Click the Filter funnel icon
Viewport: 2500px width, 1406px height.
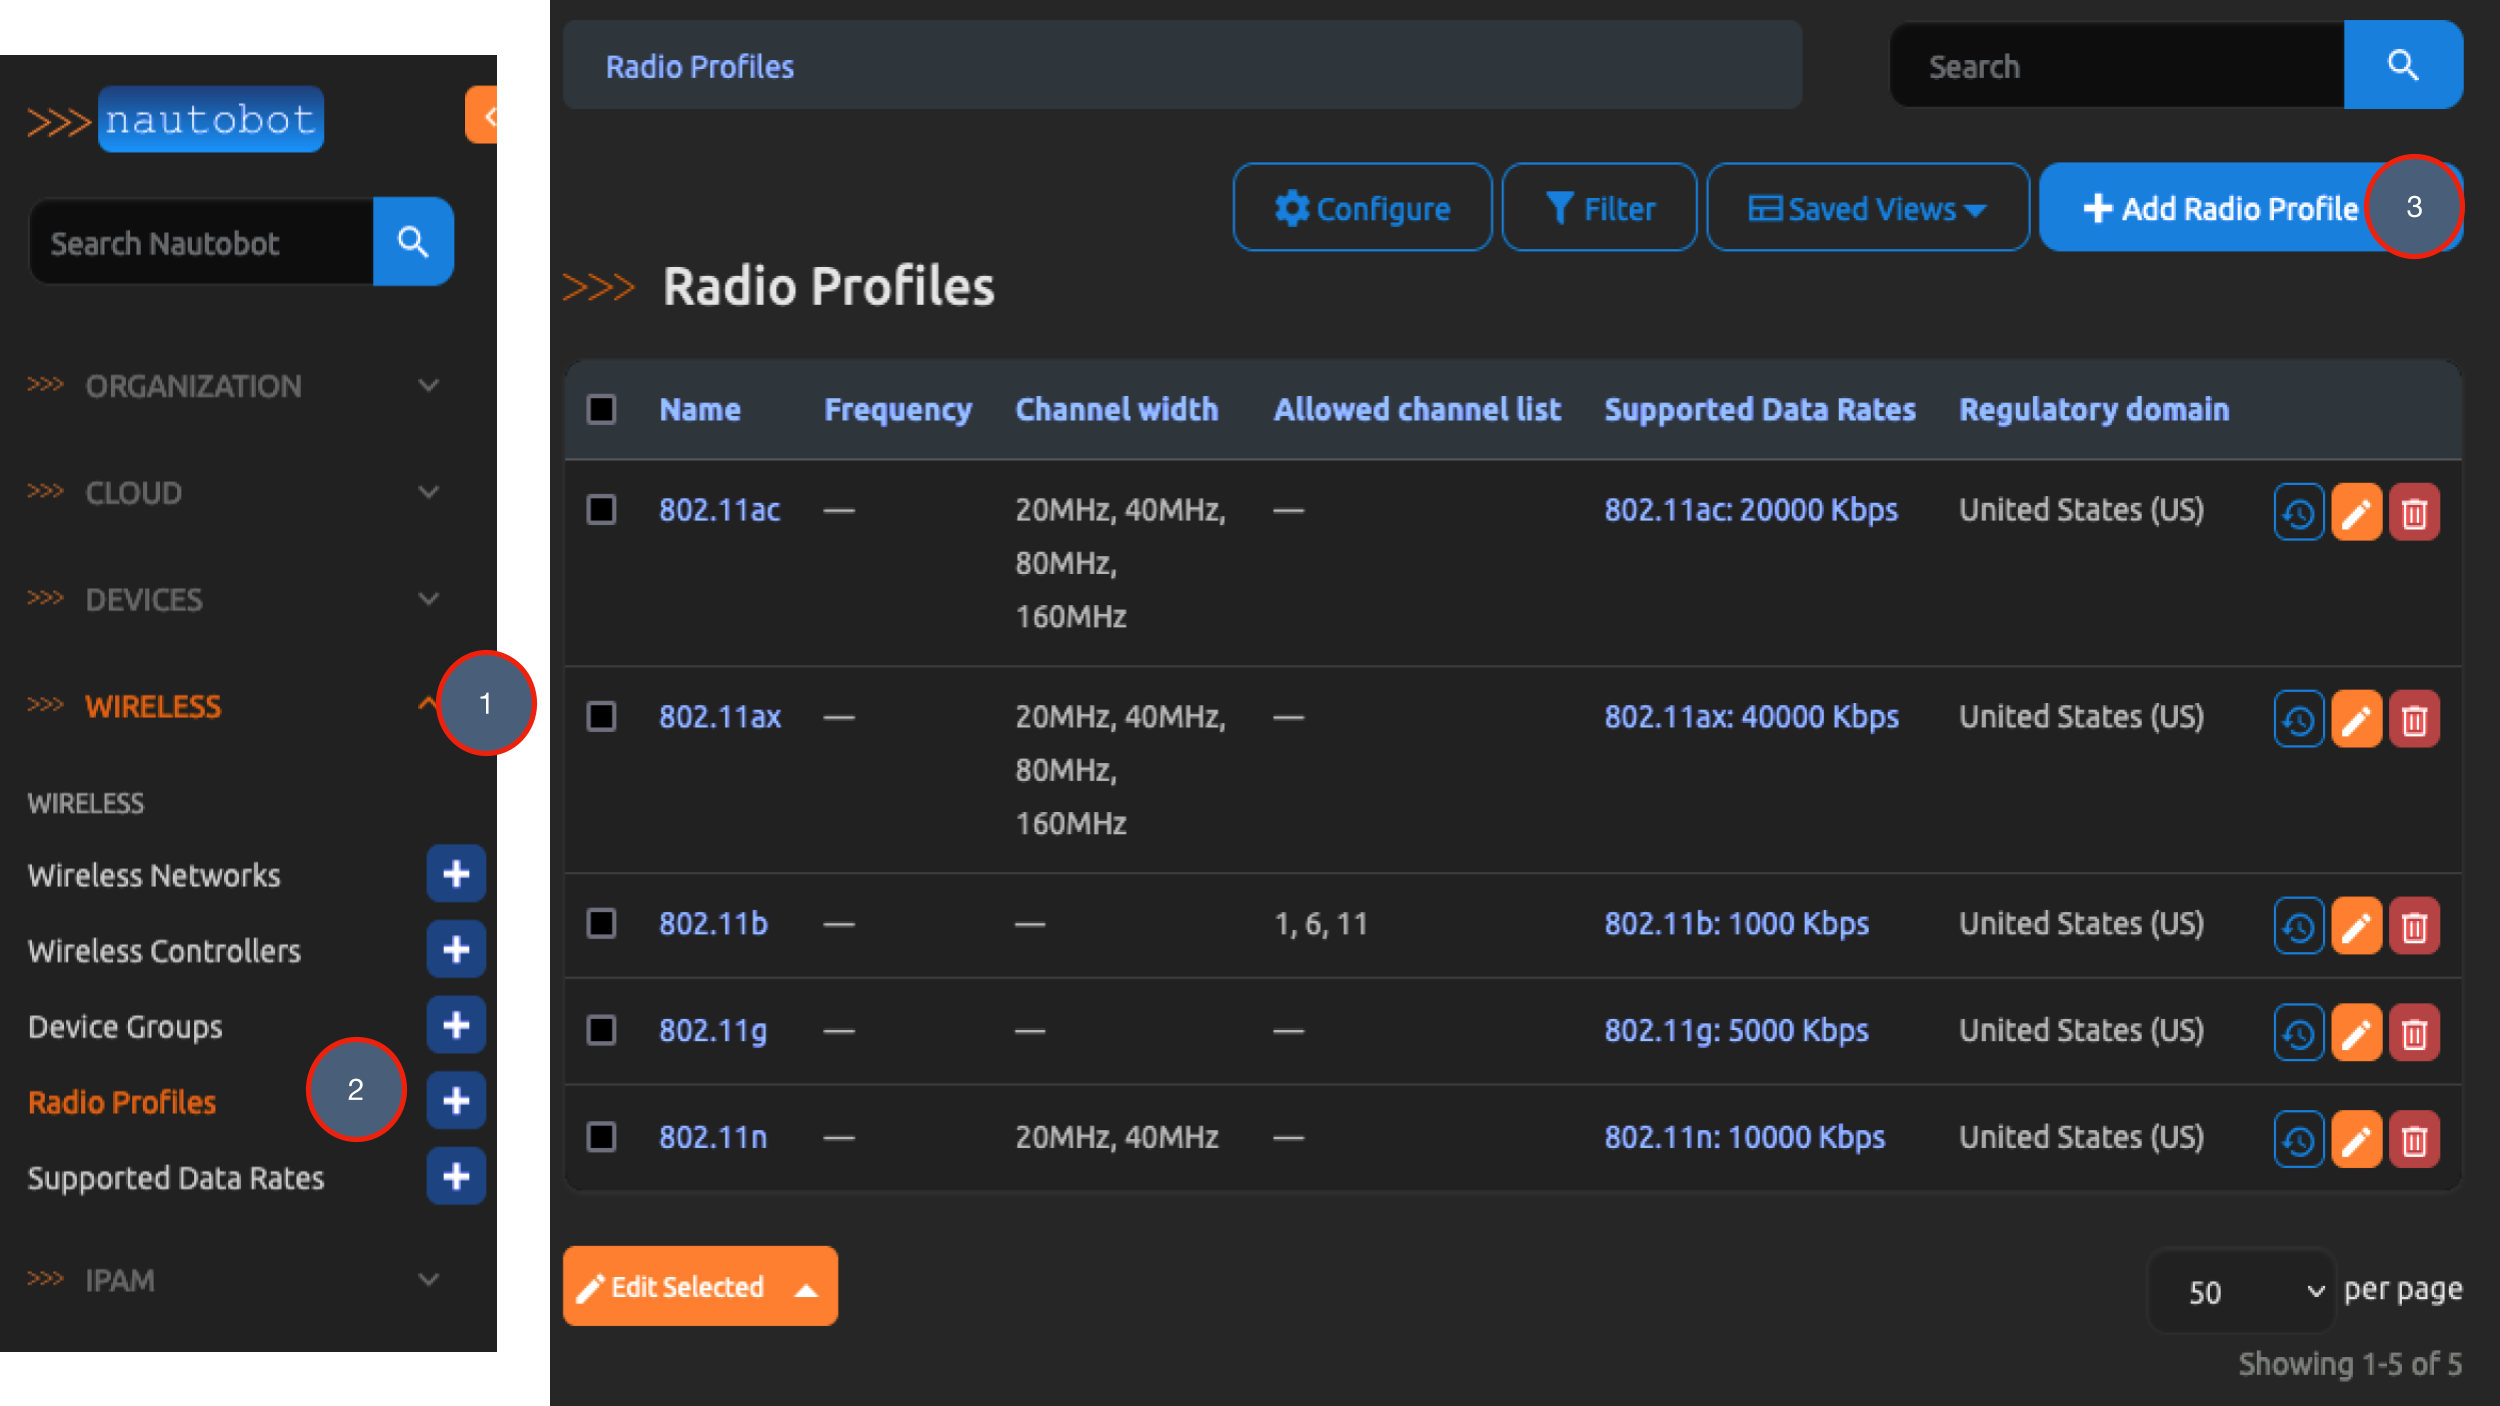click(x=1597, y=207)
